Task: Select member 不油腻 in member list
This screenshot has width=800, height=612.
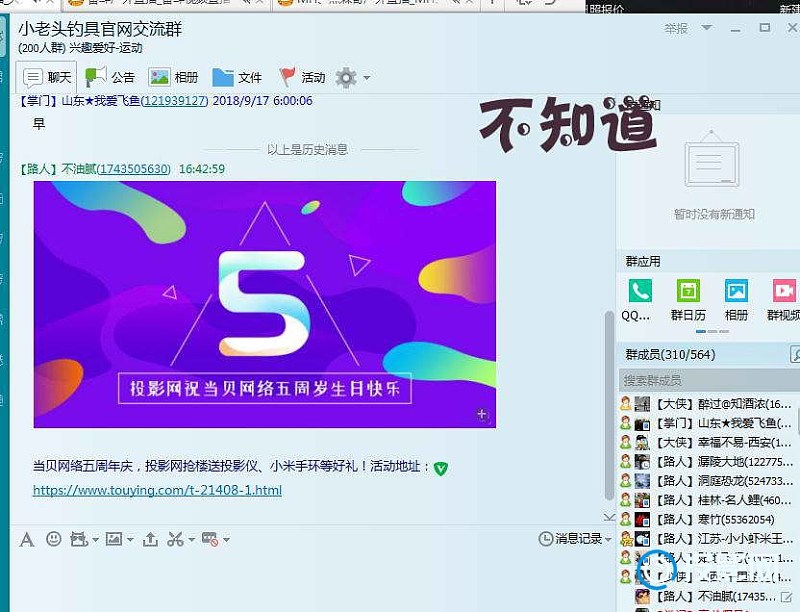Action: [x=709, y=596]
